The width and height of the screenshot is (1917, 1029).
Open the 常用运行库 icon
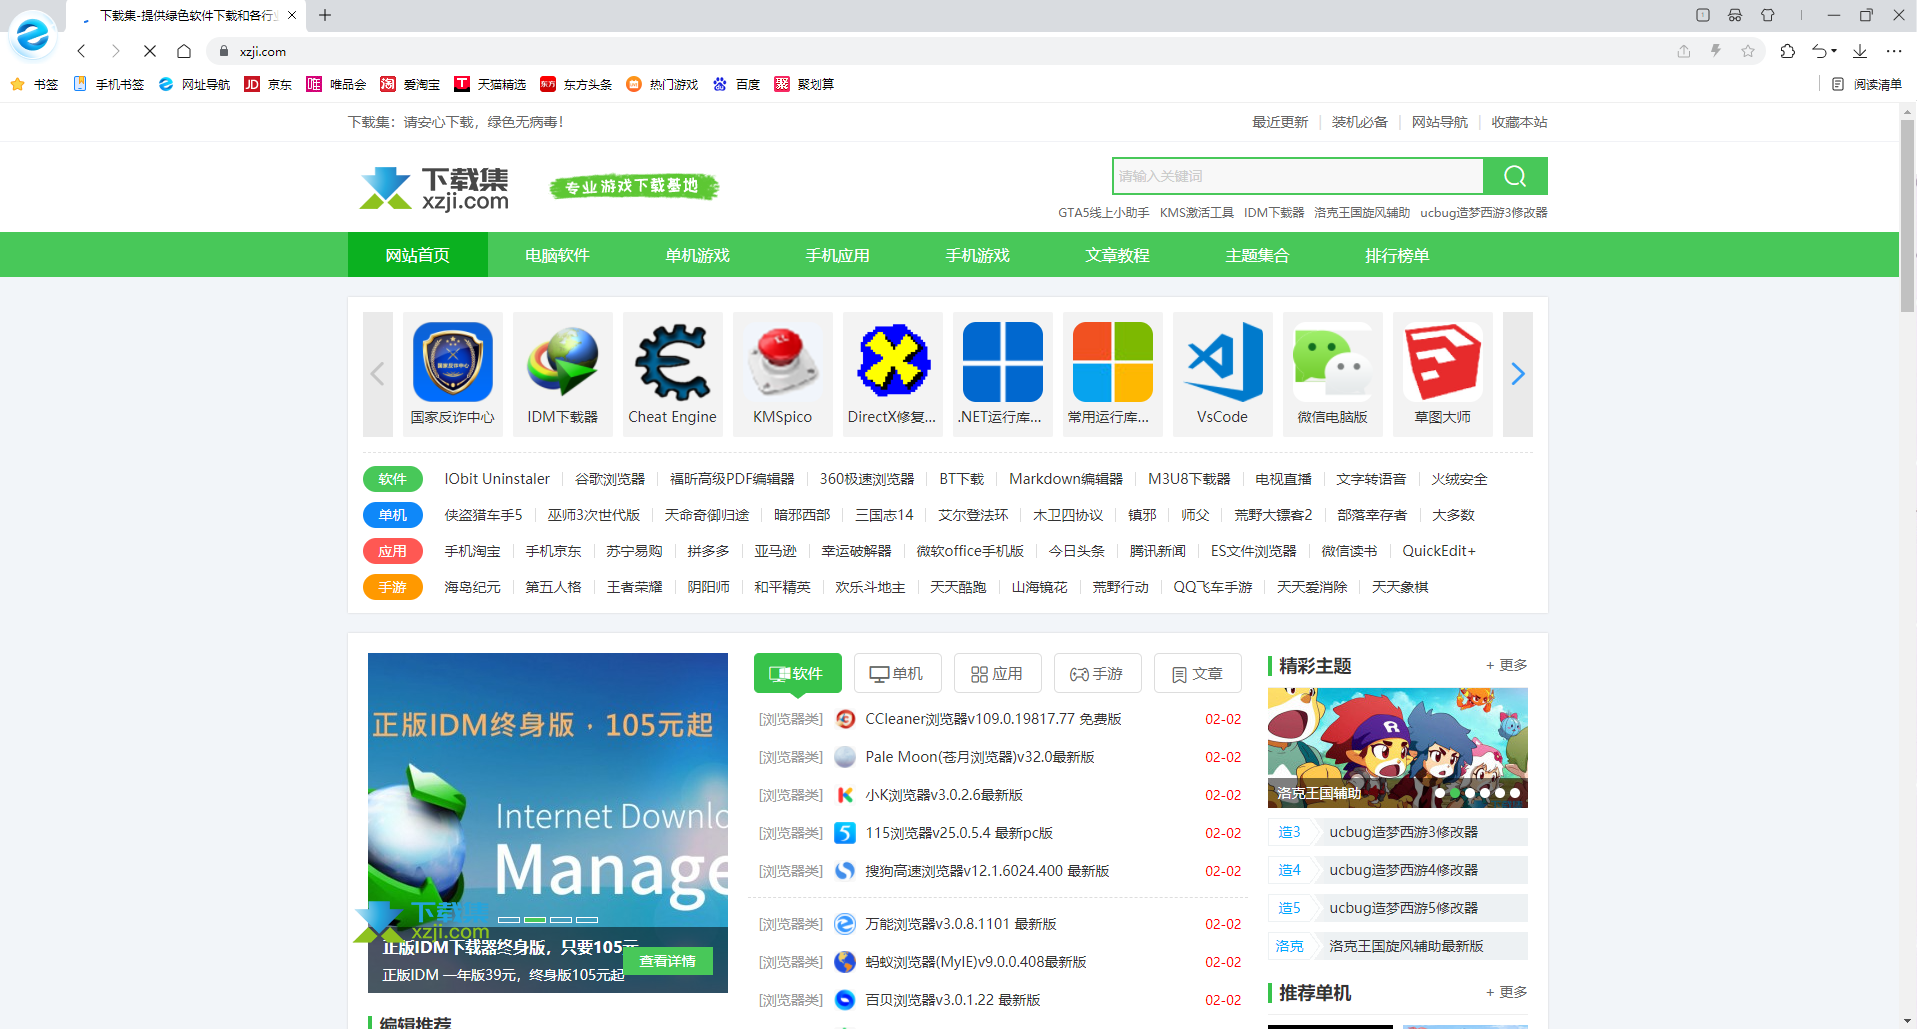(x=1112, y=362)
